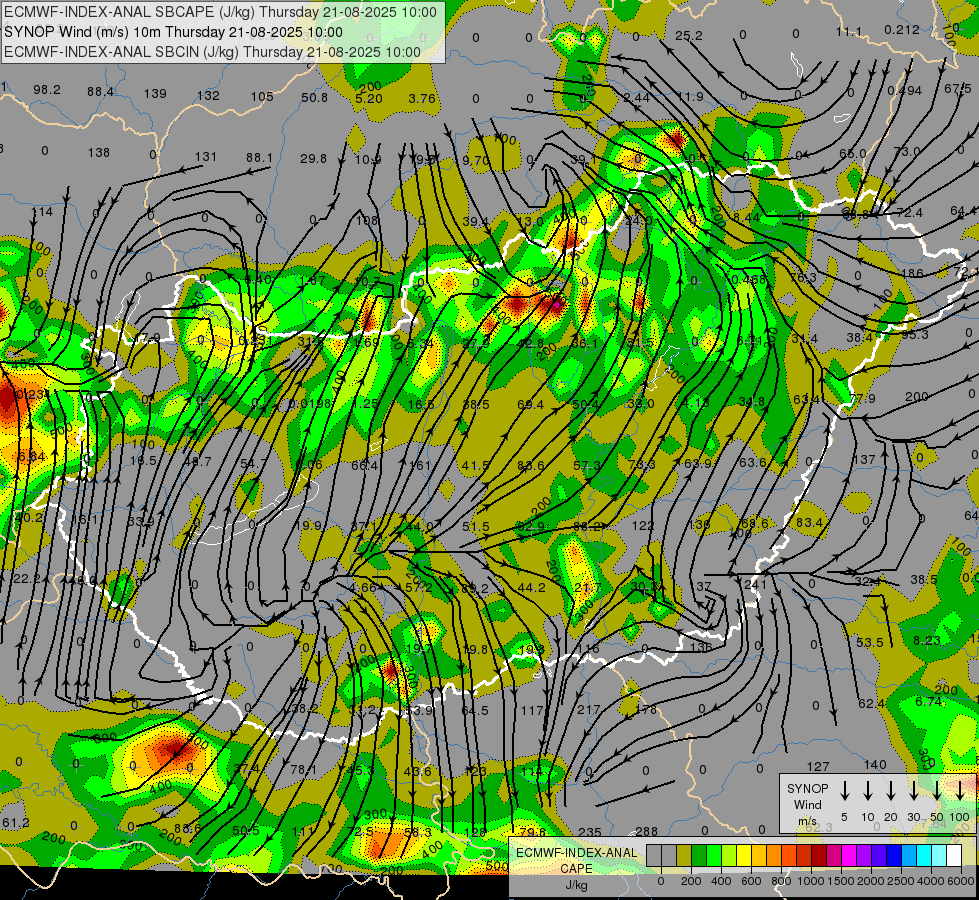The height and width of the screenshot is (900, 979).
Task: Click the 0.212 value on the map
Action: point(902,29)
